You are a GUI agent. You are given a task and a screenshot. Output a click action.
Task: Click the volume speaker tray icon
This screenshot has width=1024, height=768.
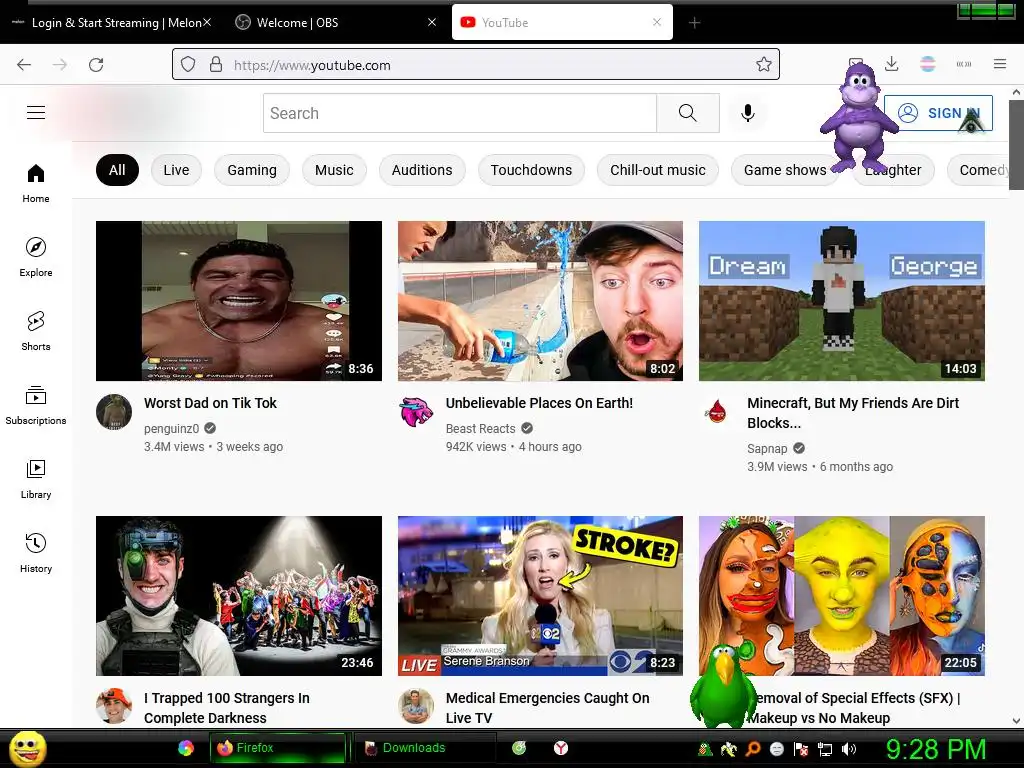(x=848, y=749)
